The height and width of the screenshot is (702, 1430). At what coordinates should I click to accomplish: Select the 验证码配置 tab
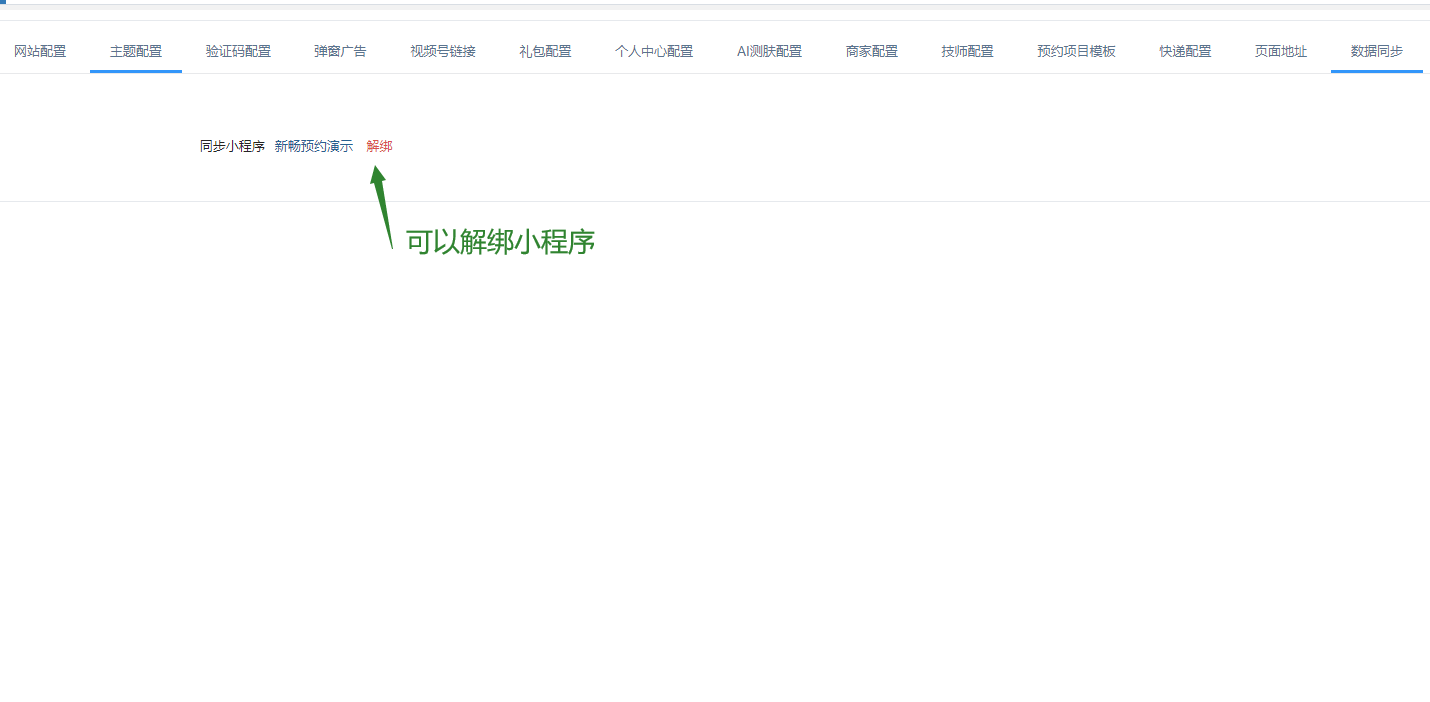click(x=238, y=51)
